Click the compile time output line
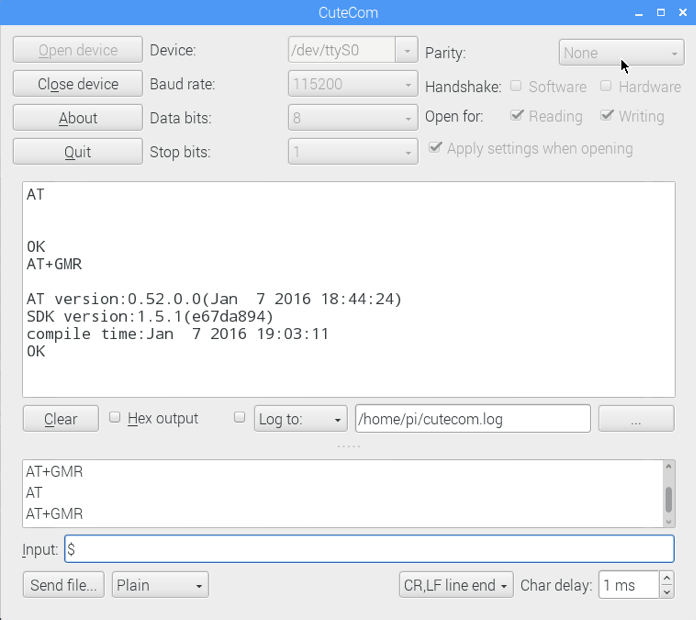The image size is (696, 620). 178,334
